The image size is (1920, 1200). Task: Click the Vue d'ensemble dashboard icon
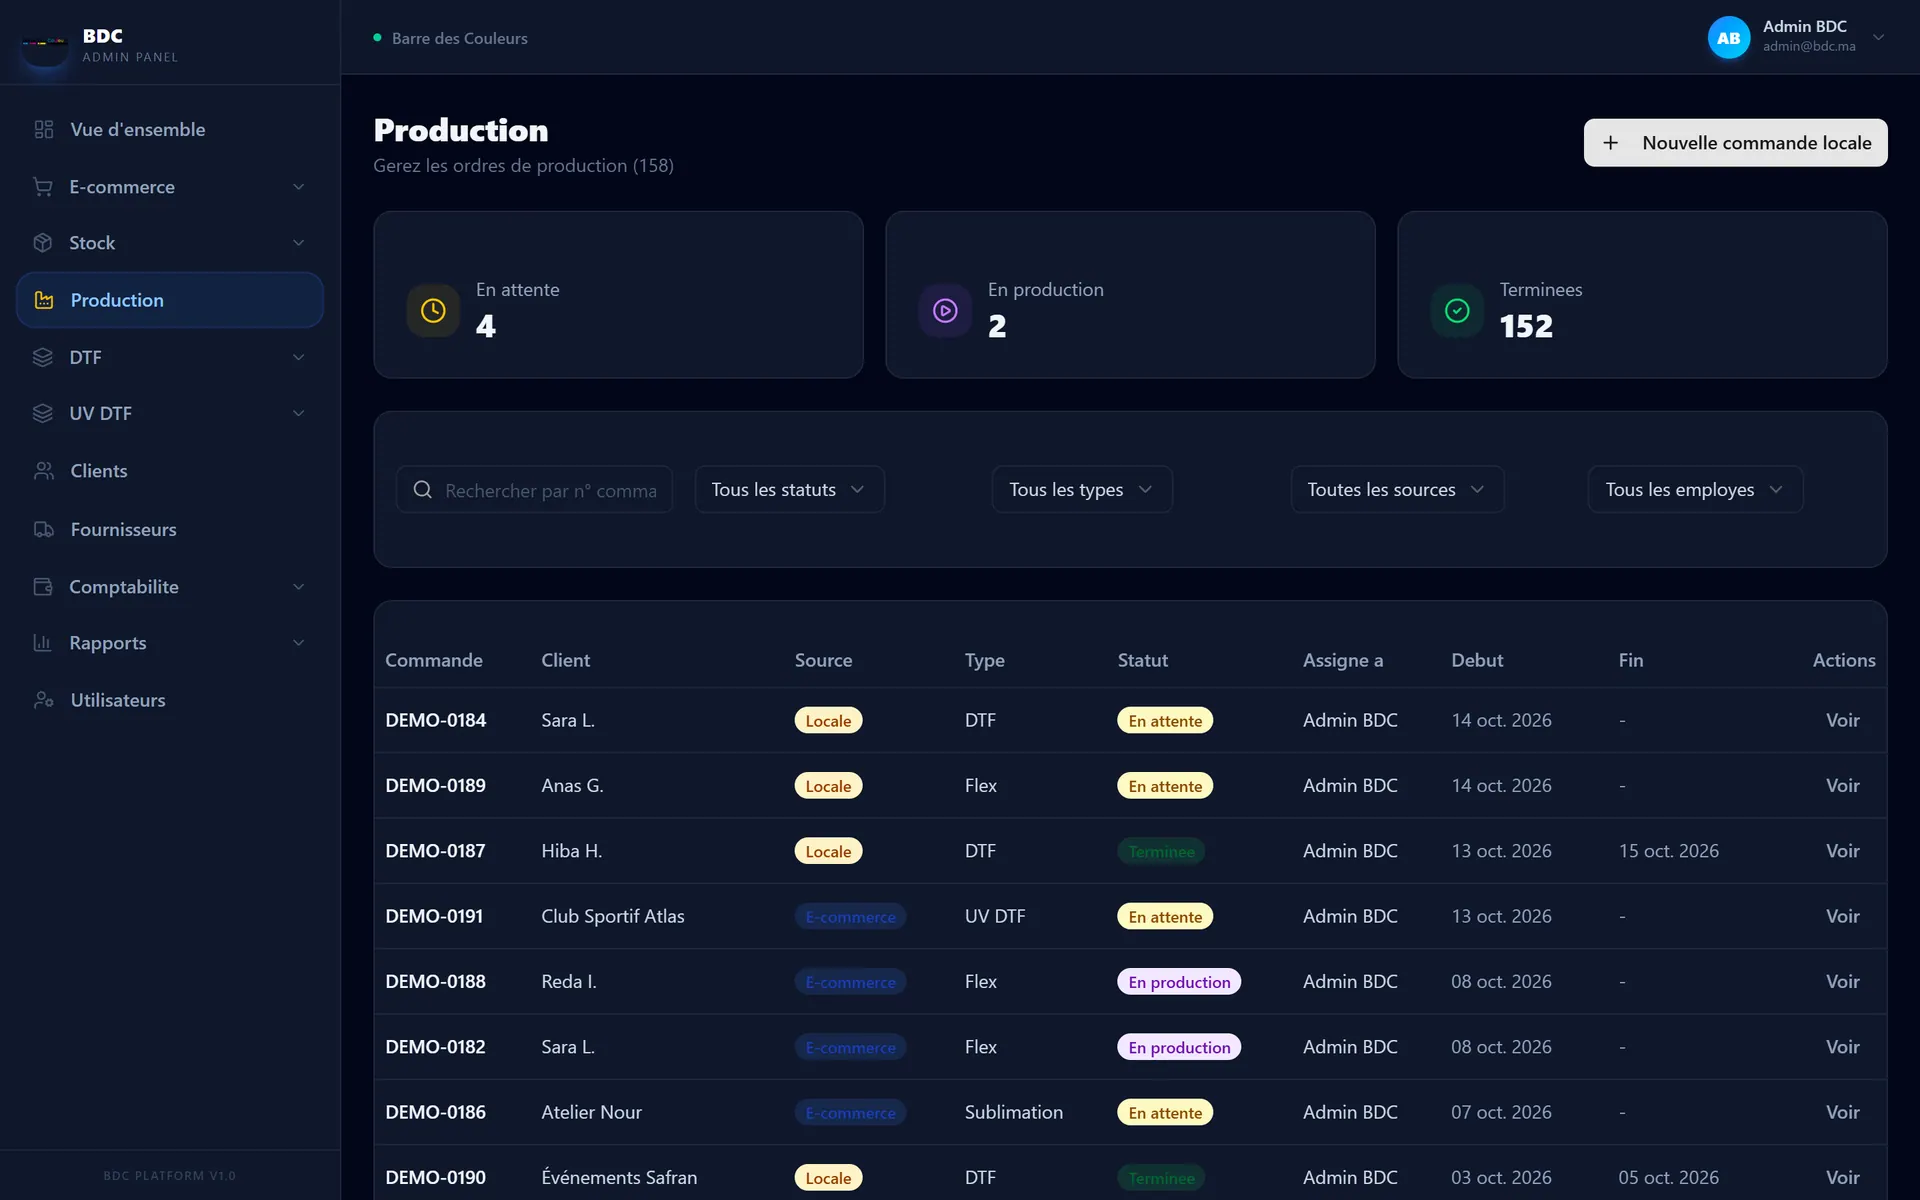point(44,129)
